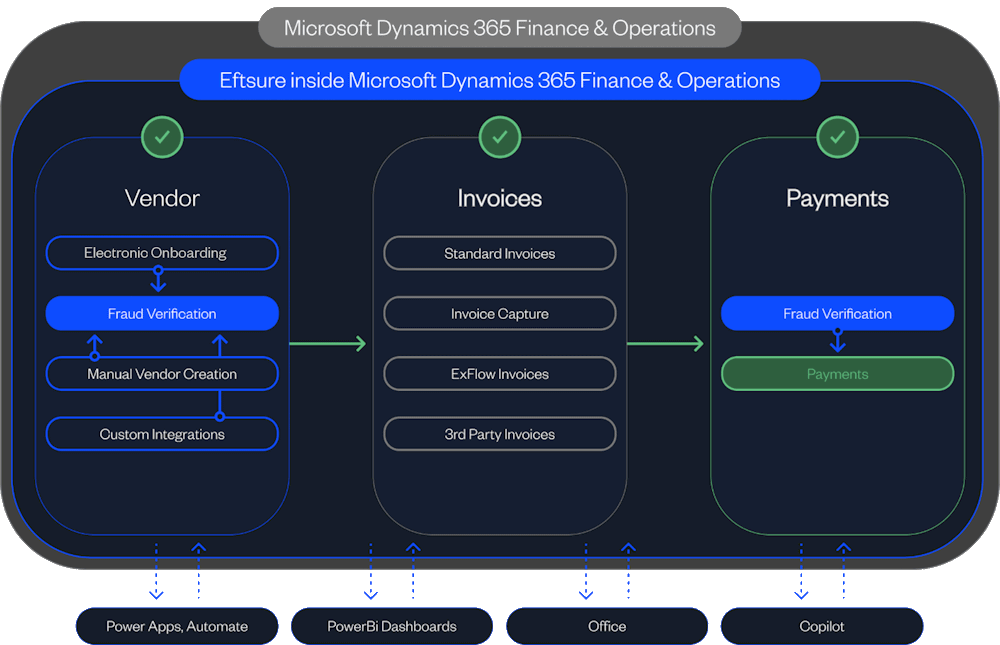Click the green checkmark above Payments
The height and width of the screenshot is (645, 1000).
pyautogui.click(x=837, y=137)
